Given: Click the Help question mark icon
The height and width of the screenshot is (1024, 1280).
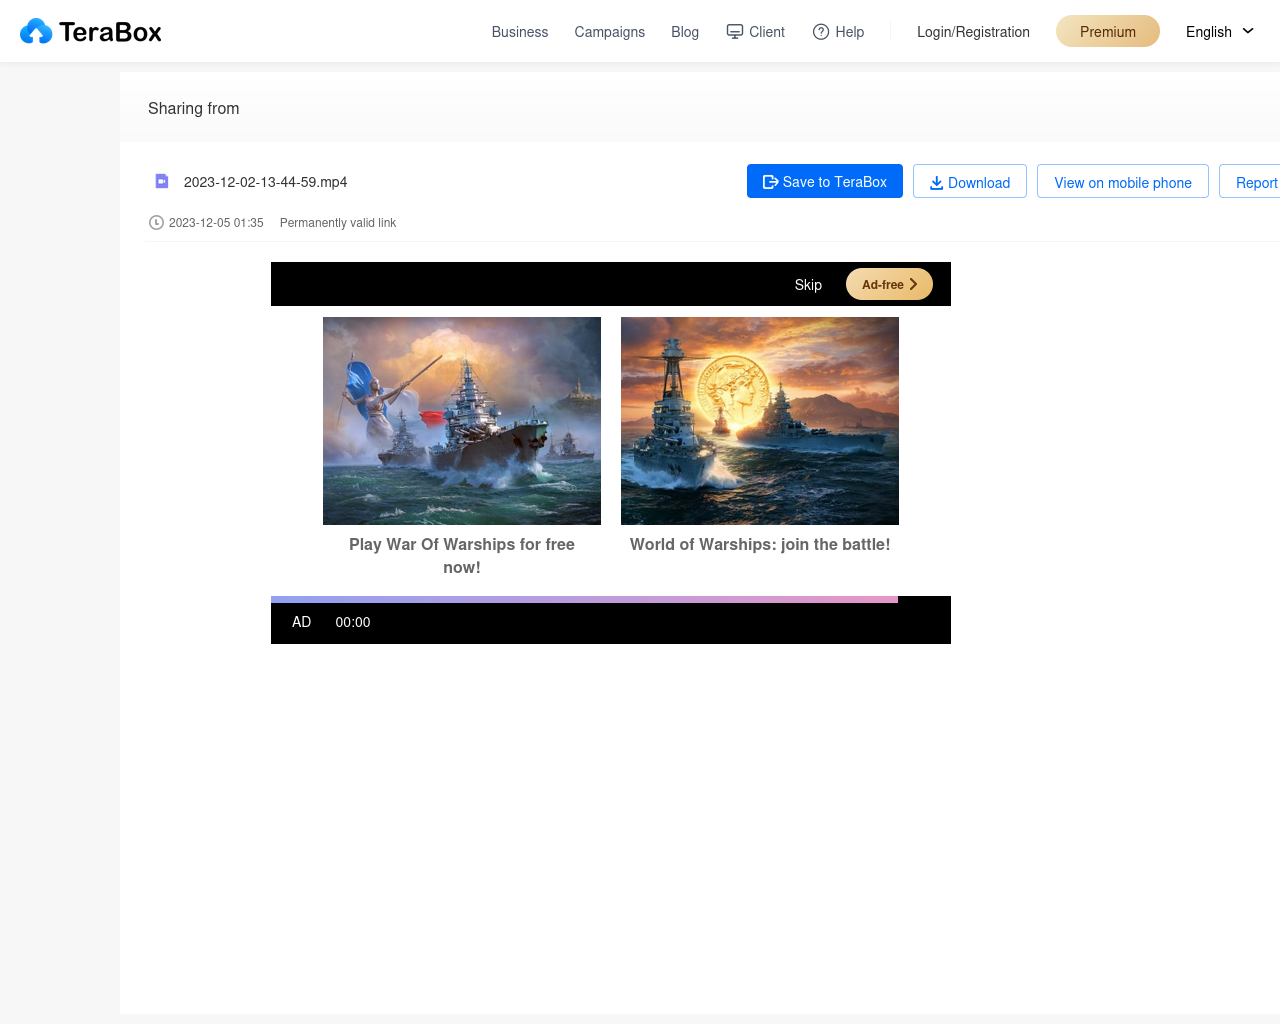Looking at the screenshot, I should tap(821, 32).
